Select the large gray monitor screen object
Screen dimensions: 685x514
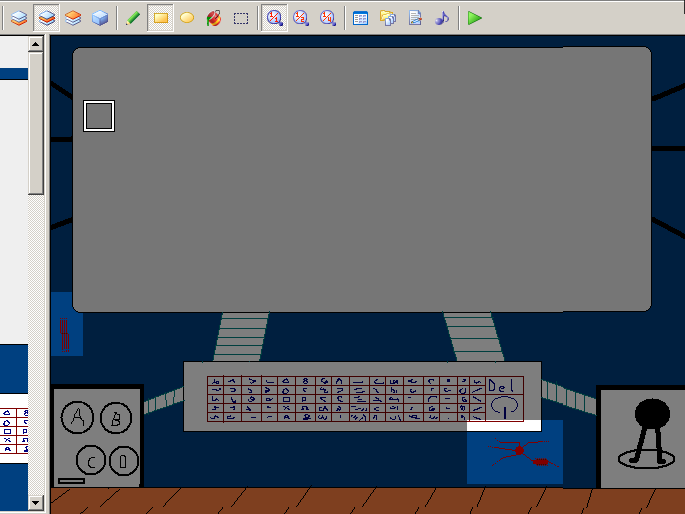(x=362, y=179)
